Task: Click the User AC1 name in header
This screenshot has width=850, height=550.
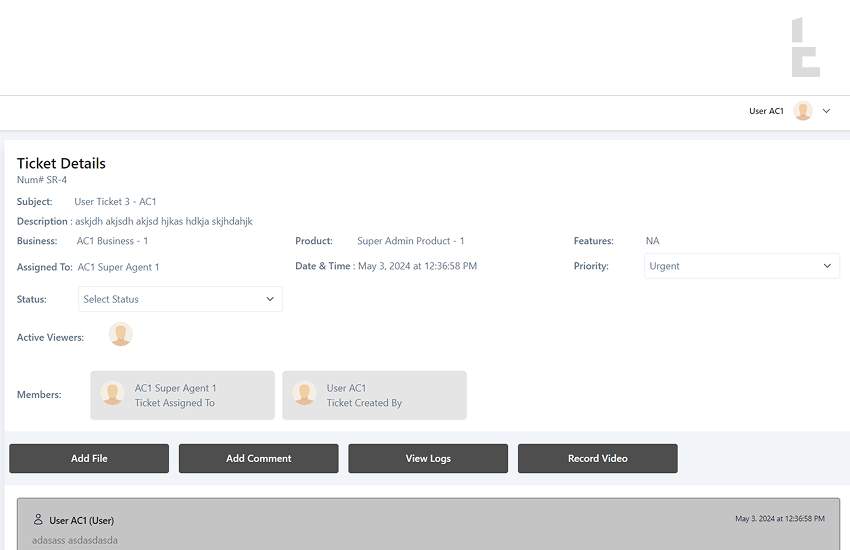Action: pyautogui.click(x=766, y=111)
